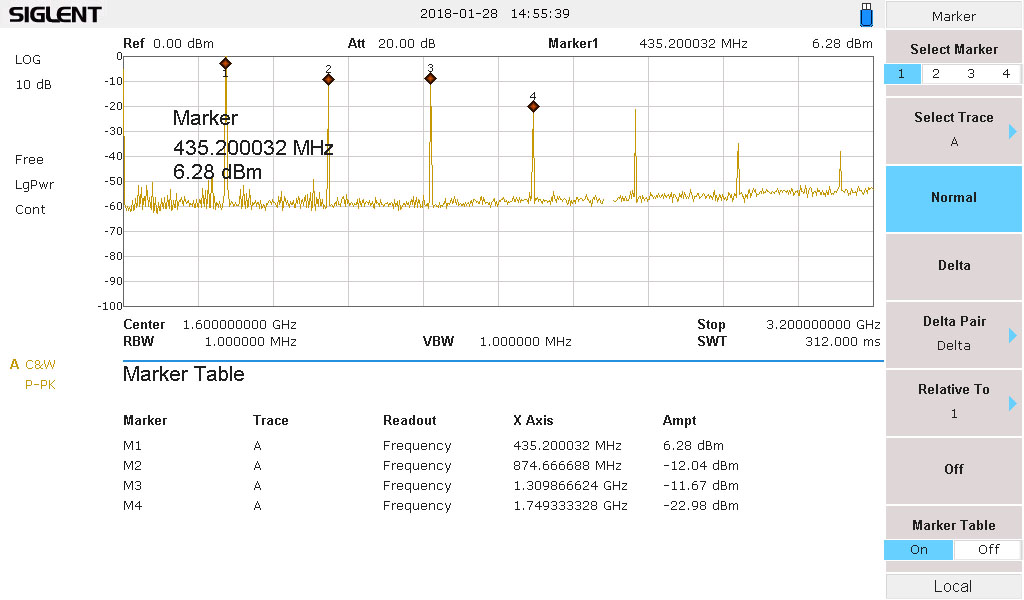Viewport: 1024px width, 600px height.
Task: Click Marker1 frequency readout 435.200032 MHz at top
Action: (x=693, y=44)
